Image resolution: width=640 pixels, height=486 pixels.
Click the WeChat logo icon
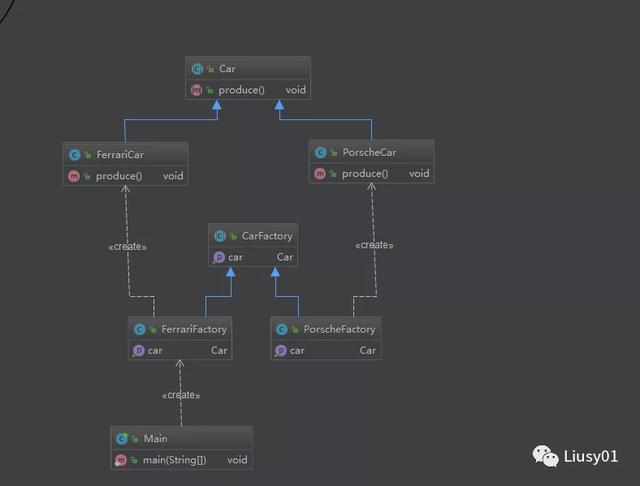(x=546, y=456)
